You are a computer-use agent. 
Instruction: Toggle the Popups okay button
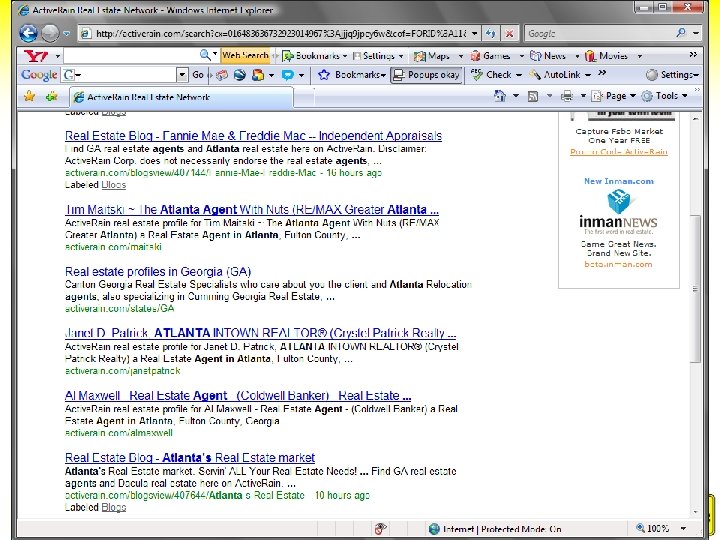(427, 74)
